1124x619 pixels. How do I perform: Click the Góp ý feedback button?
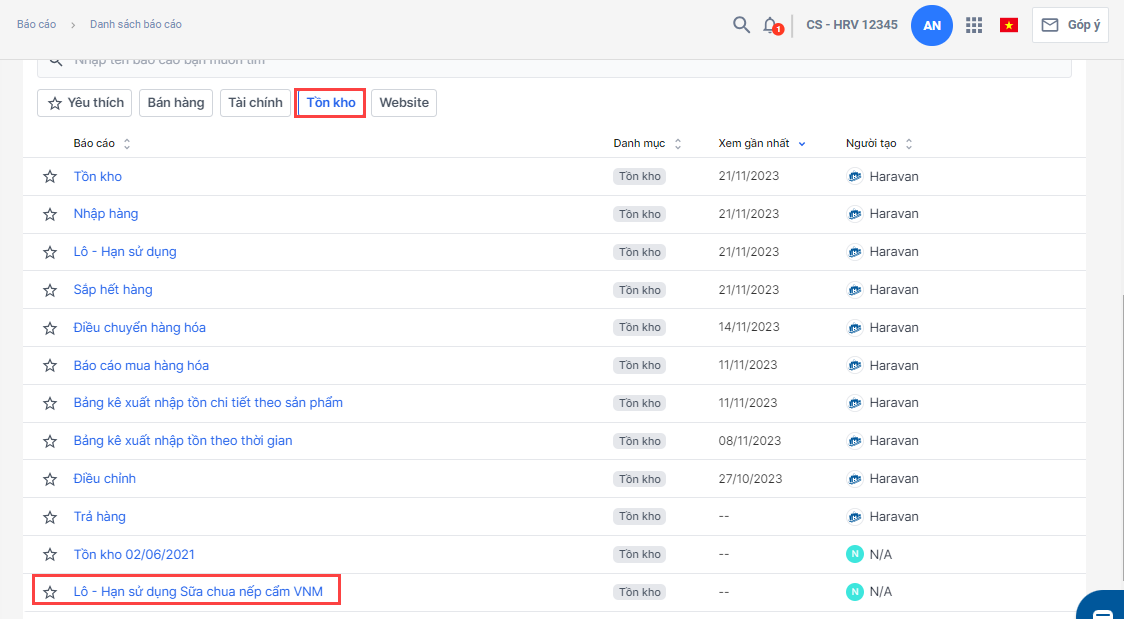click(1070, 25)
